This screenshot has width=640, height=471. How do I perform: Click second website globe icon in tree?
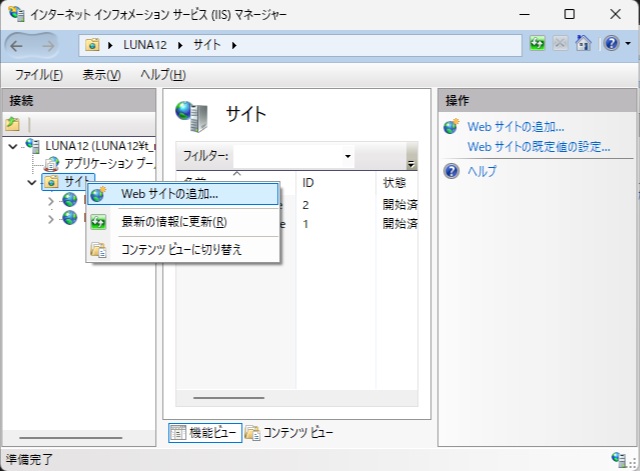tap(70, 218)
